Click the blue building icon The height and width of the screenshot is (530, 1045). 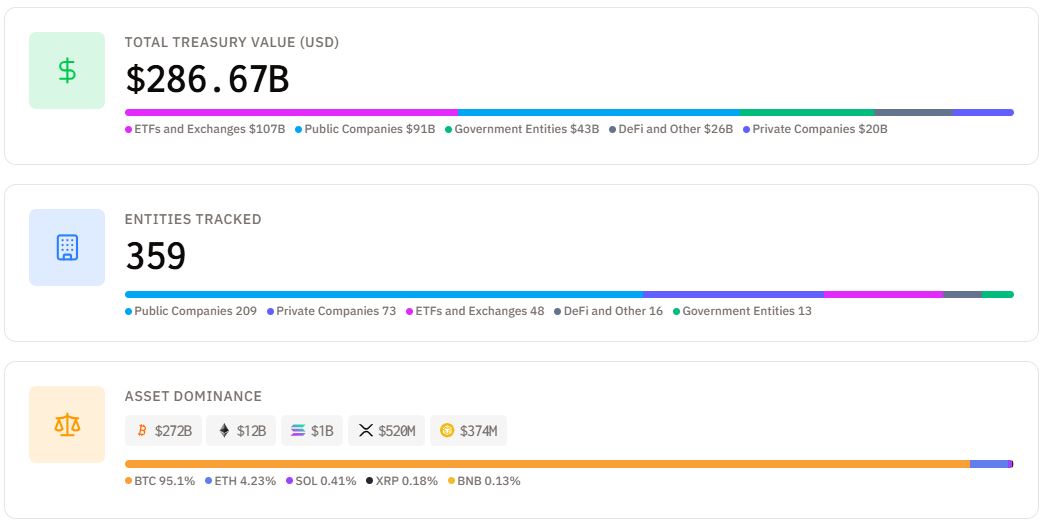point(67,248)
